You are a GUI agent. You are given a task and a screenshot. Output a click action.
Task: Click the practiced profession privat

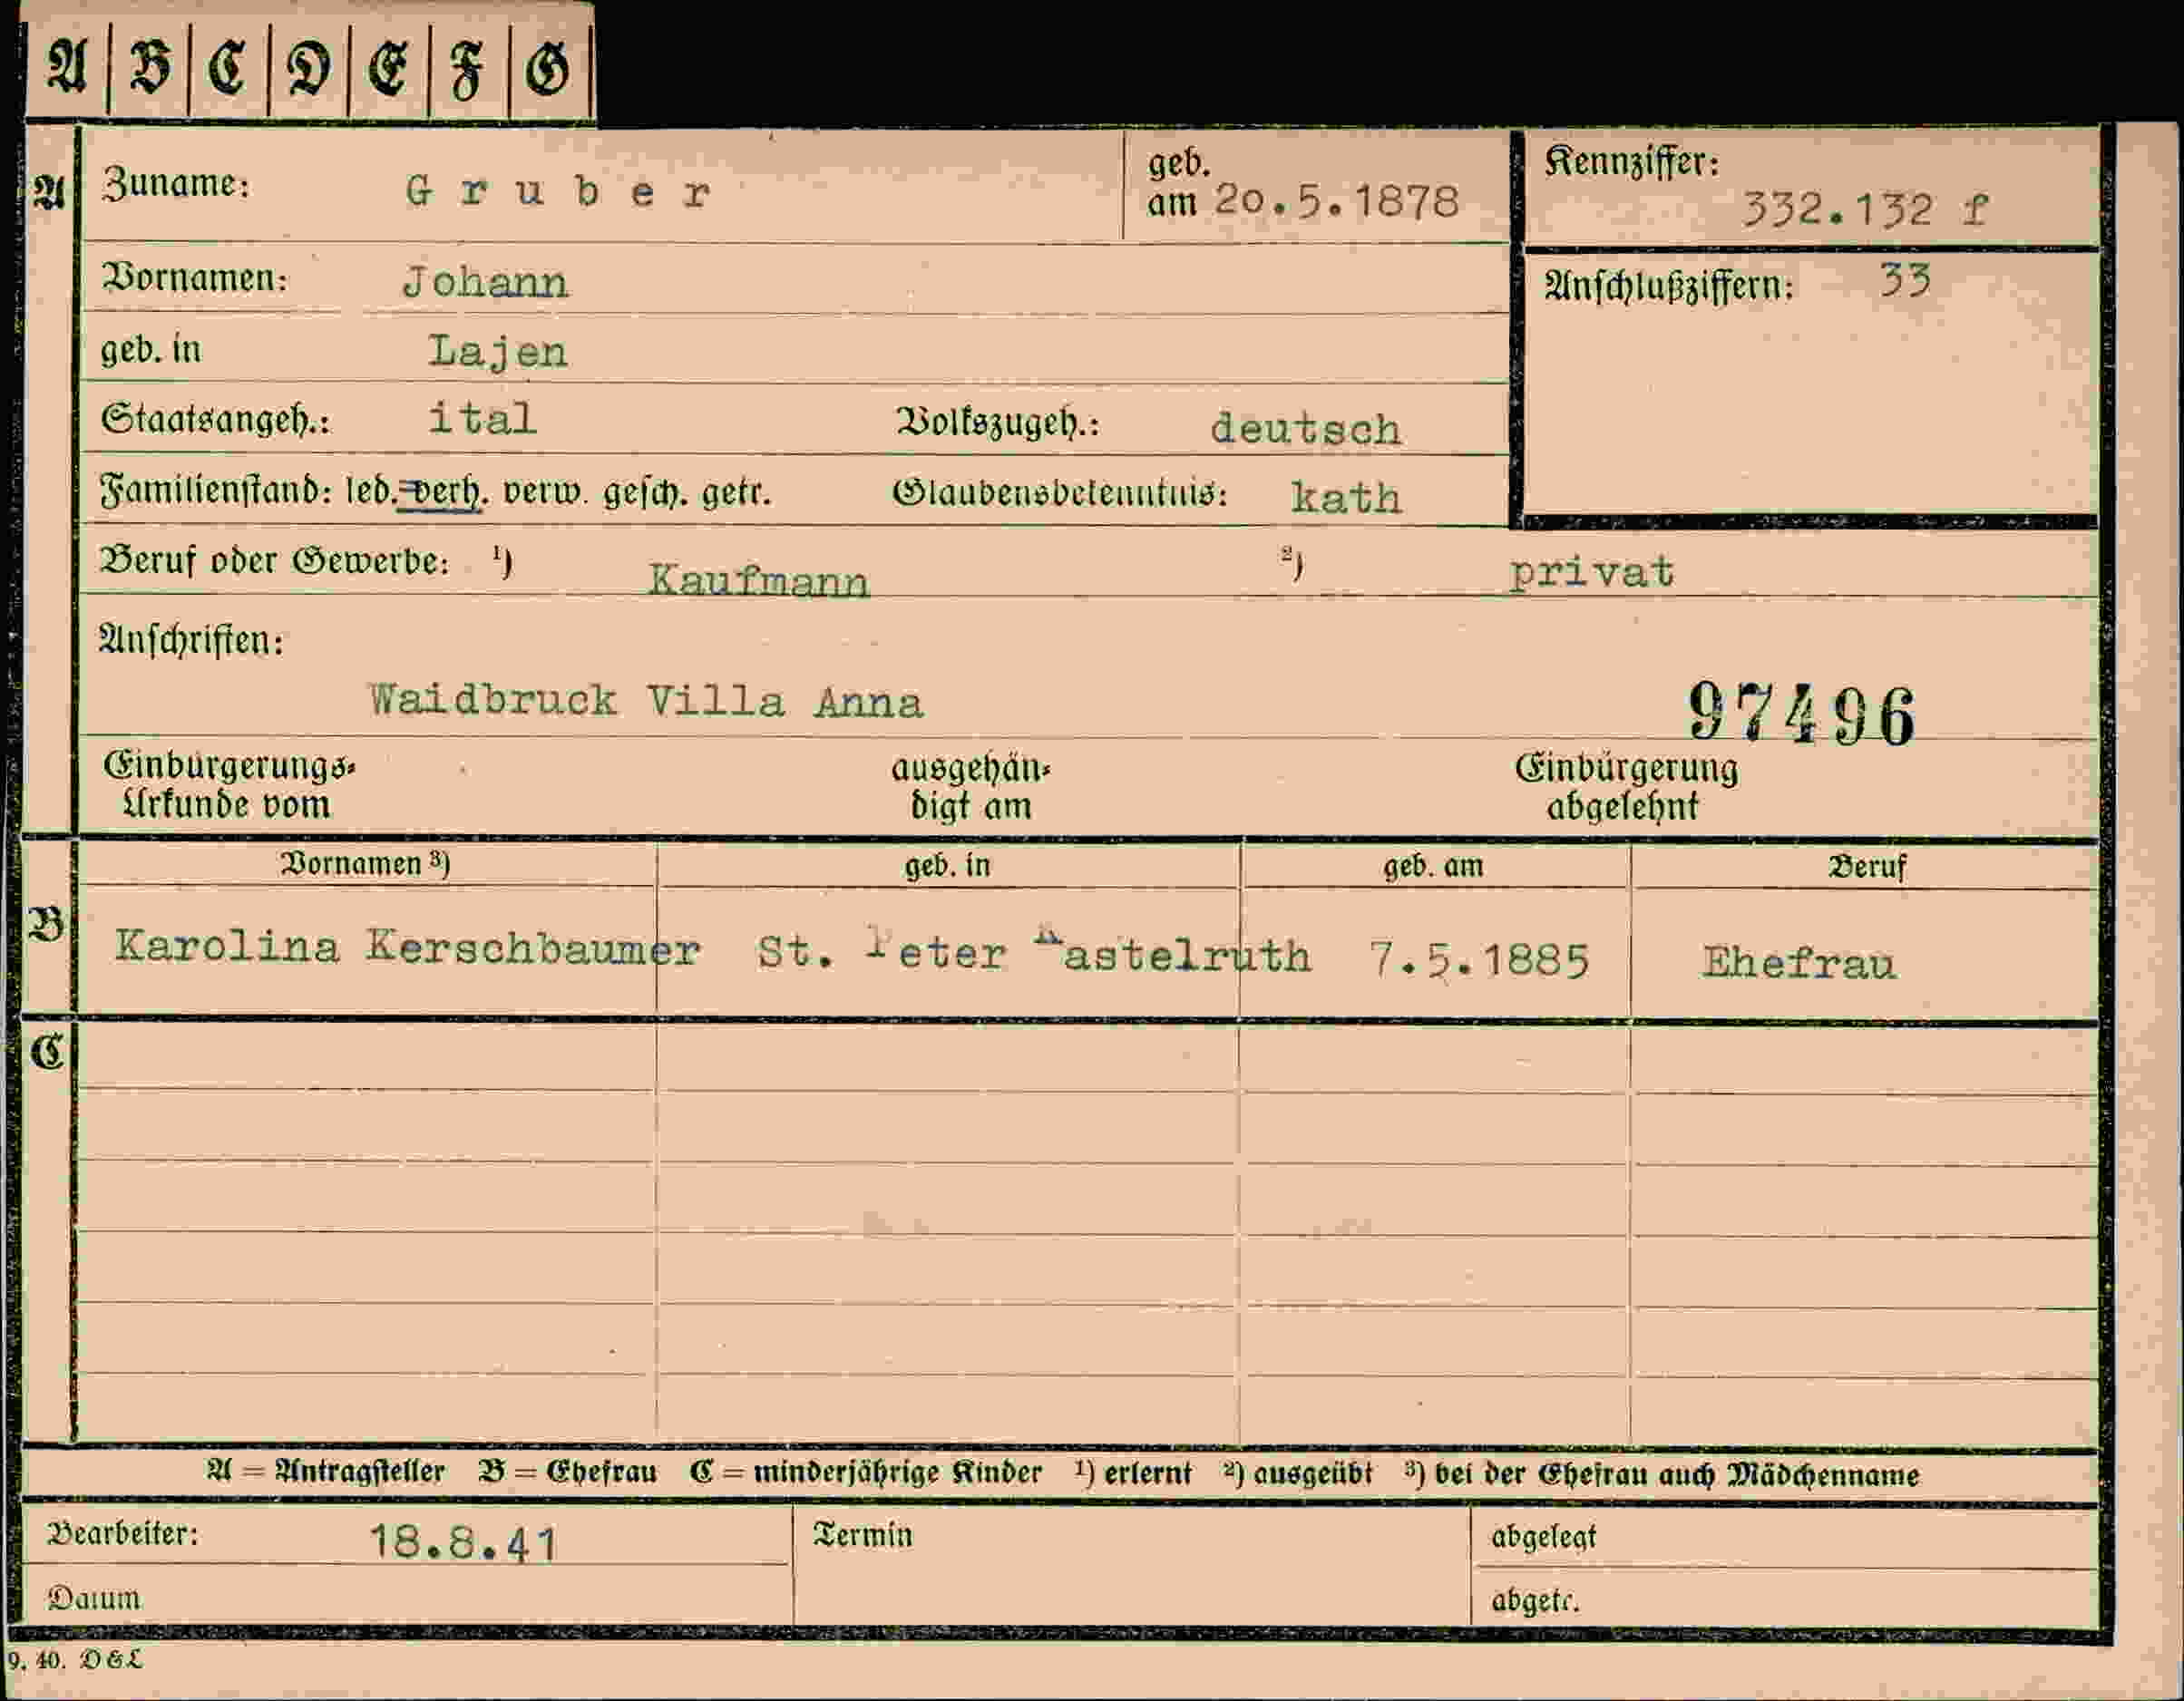point(1592,573)
